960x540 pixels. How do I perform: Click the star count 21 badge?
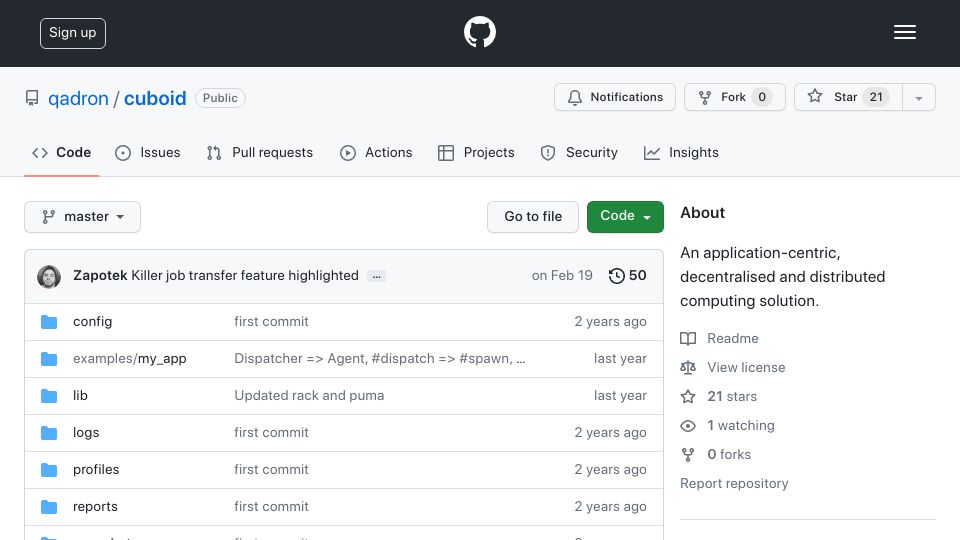point(876,97)
